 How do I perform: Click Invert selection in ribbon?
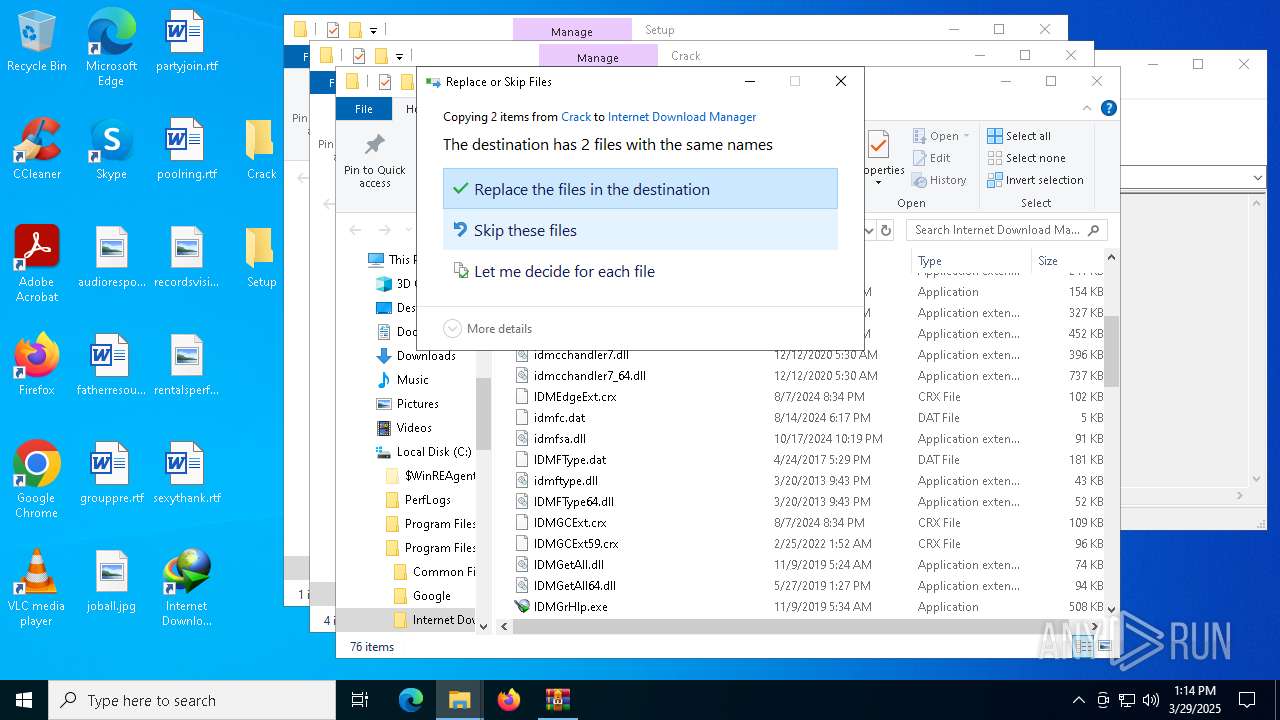point(1035,180)
